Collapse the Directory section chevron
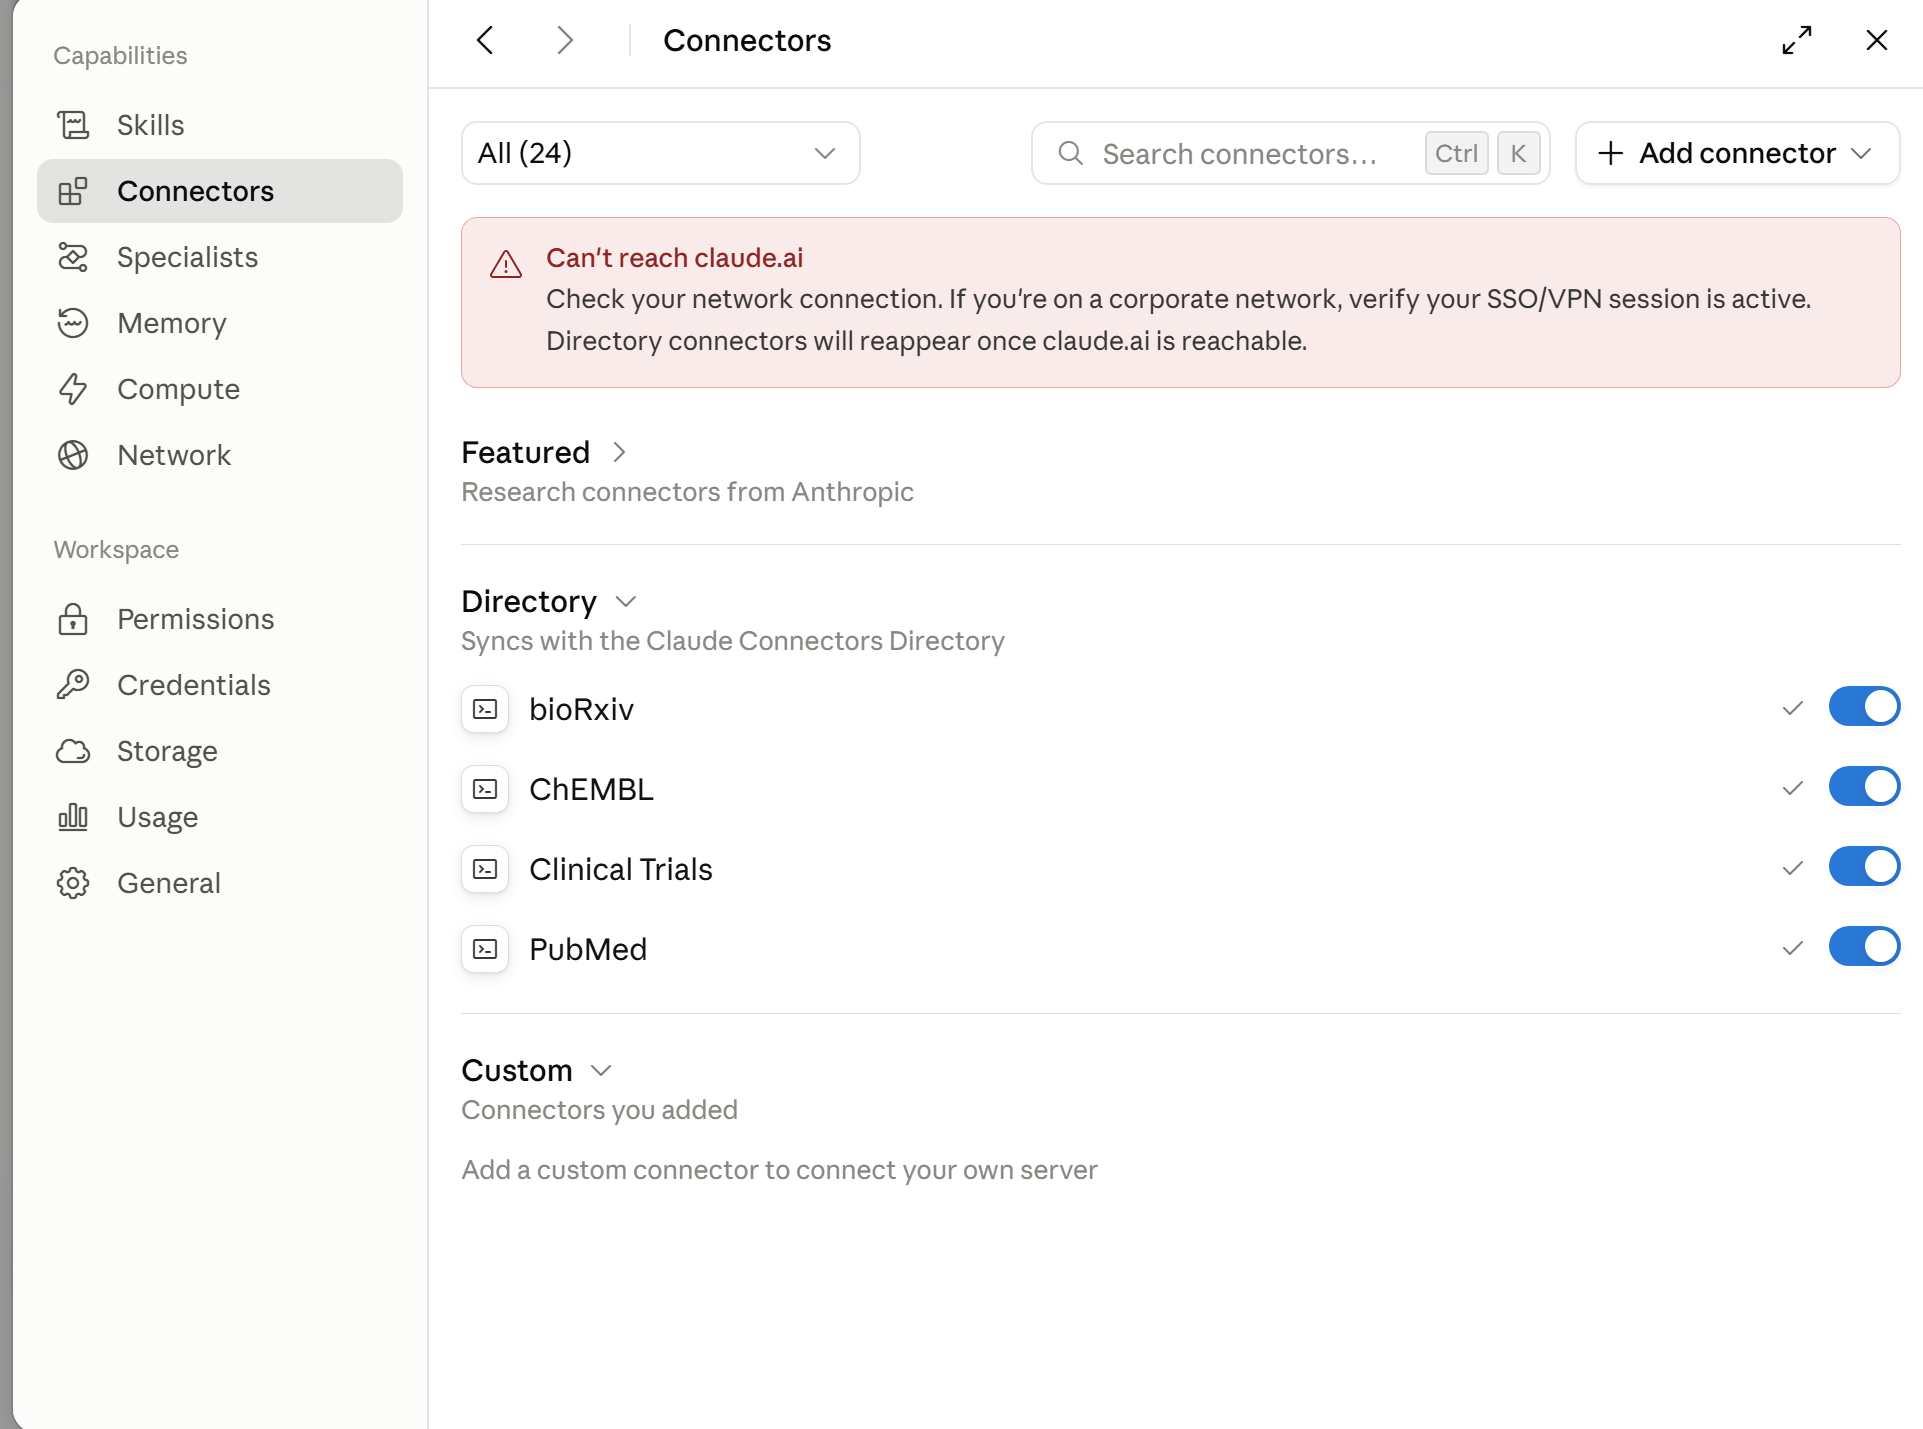 [626, 601]
